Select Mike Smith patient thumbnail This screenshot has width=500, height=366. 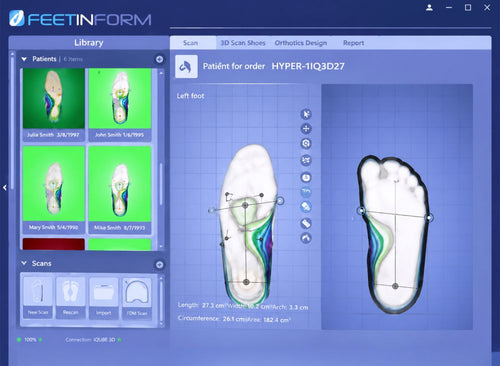point(120,183)
